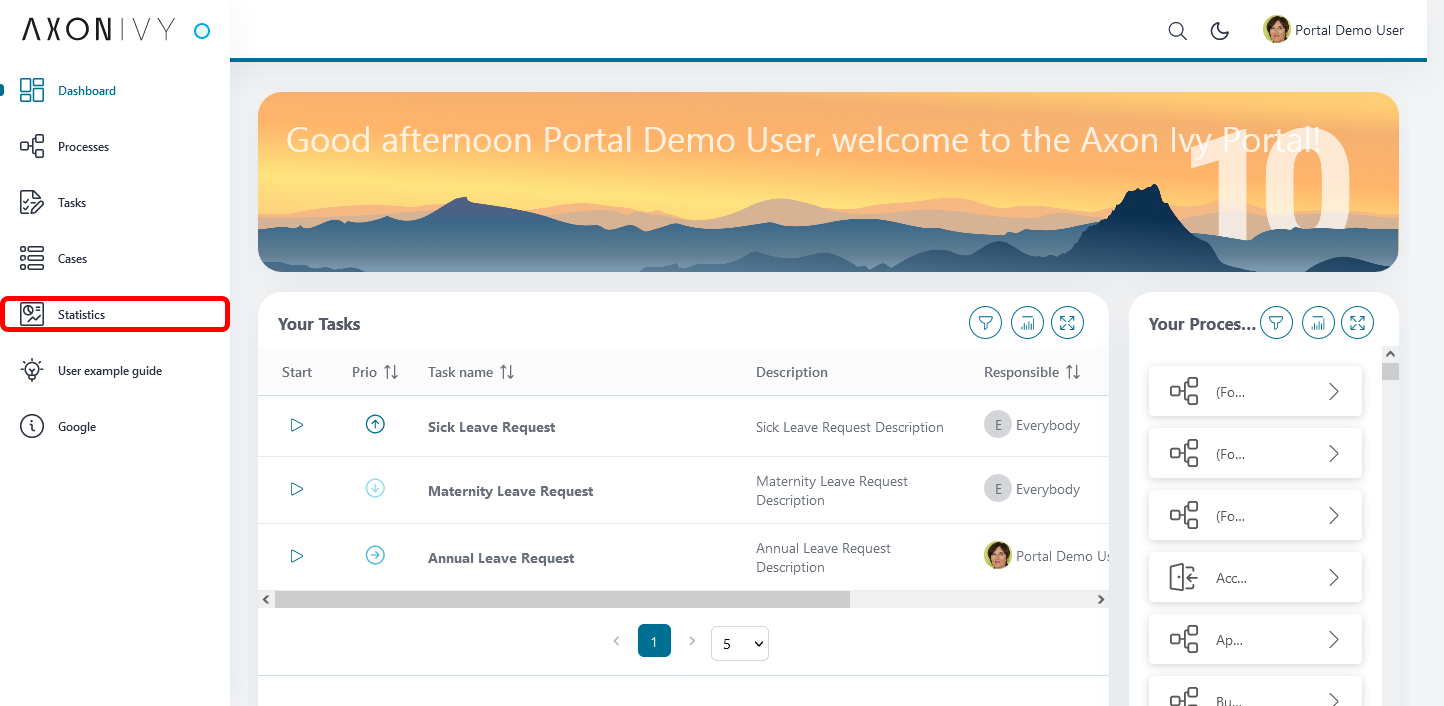Image resolution: width=1444 pixels, height=706 pixels.
Task: Open Maternity Leave Request task name
Action: click(510, 491)
